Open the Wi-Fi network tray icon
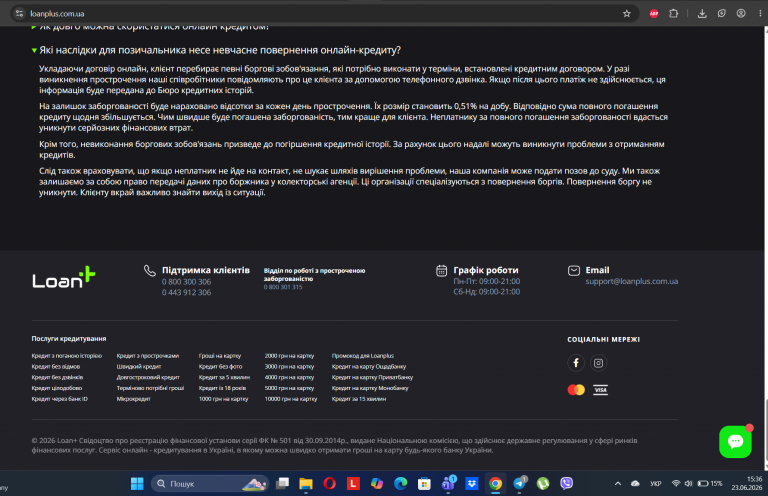 point(676,484)
